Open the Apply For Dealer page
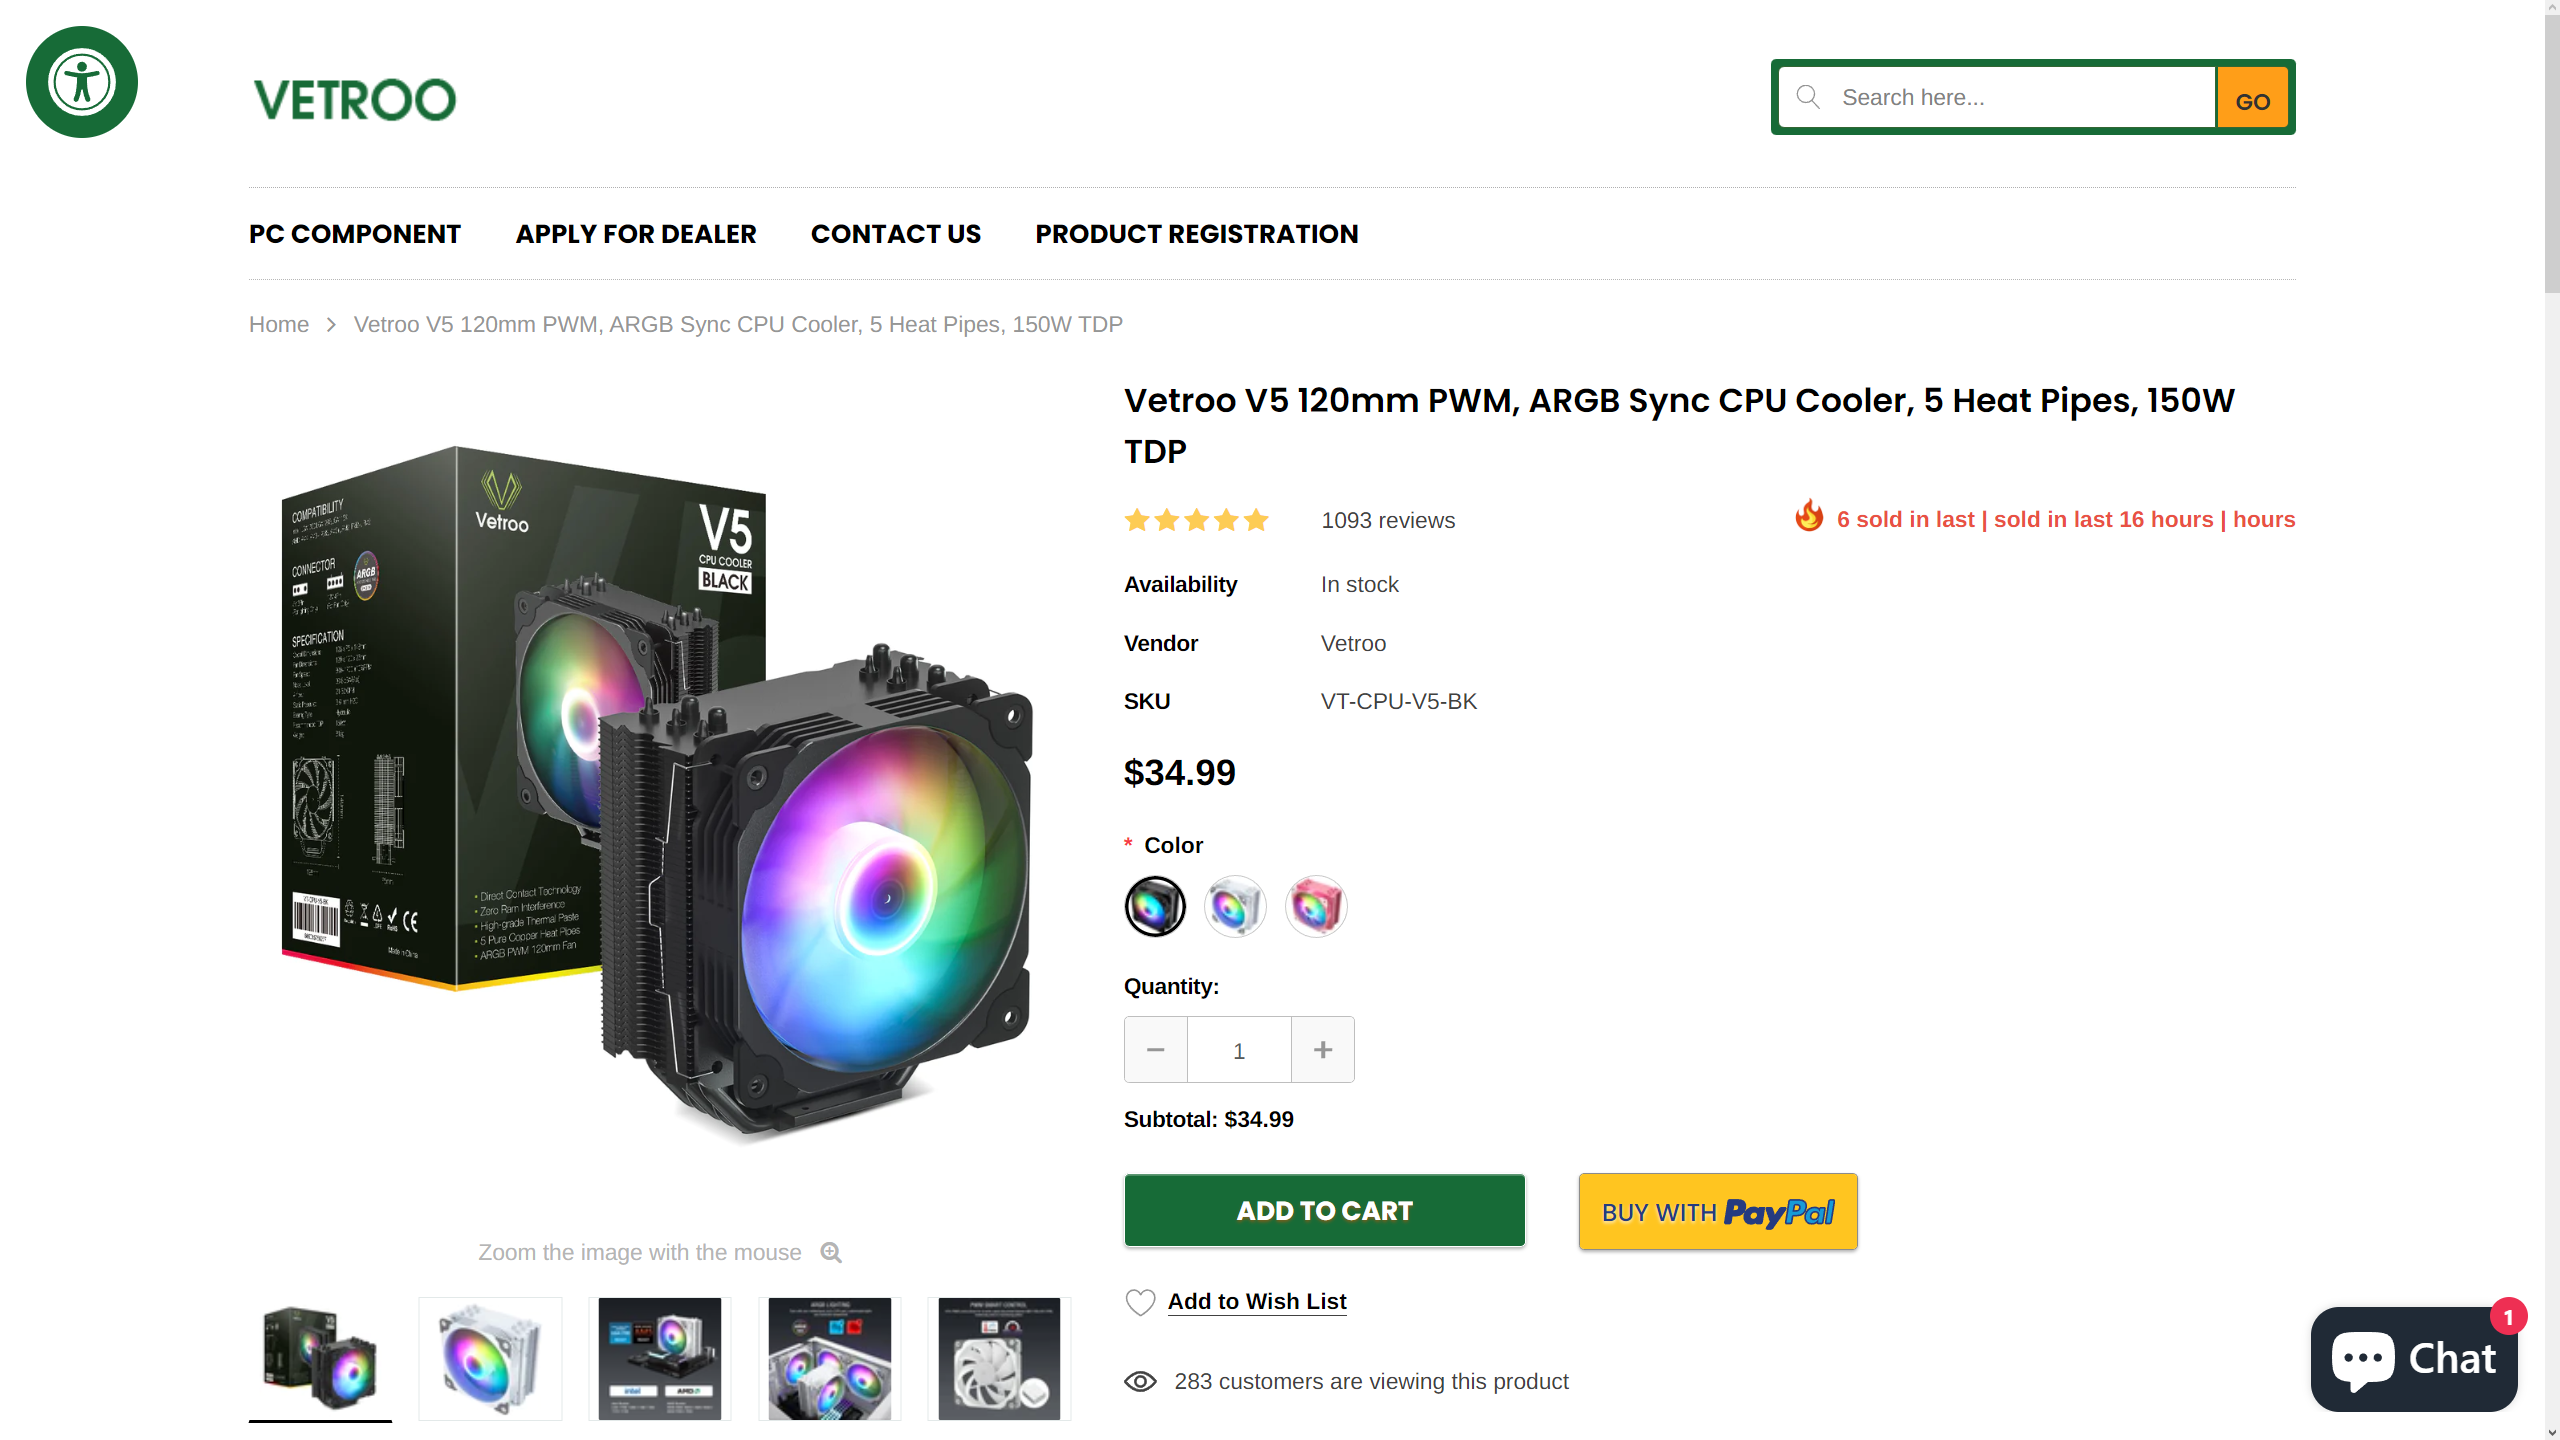The height and width of the screenshot is (1440, 2560). point(636,234)
